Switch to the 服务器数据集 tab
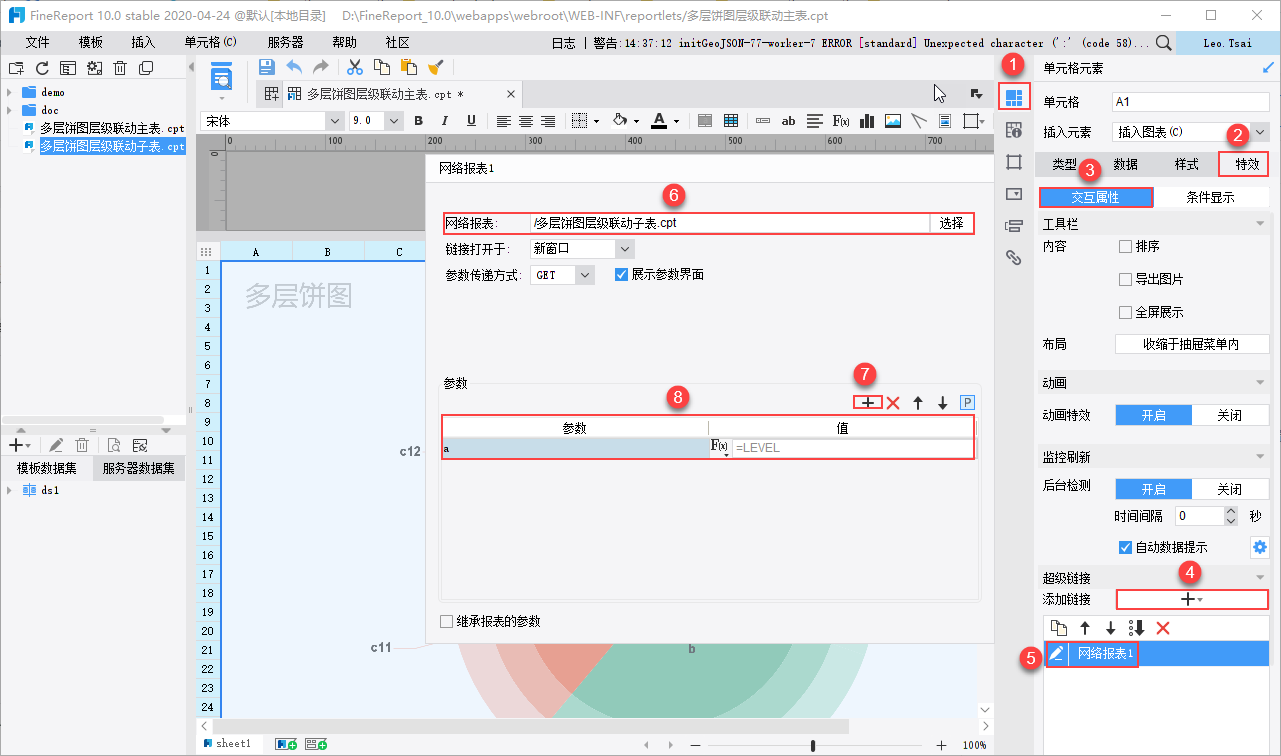Image resolution: width=1281 pixels, height=756 pixels. (x=139, y=468)
